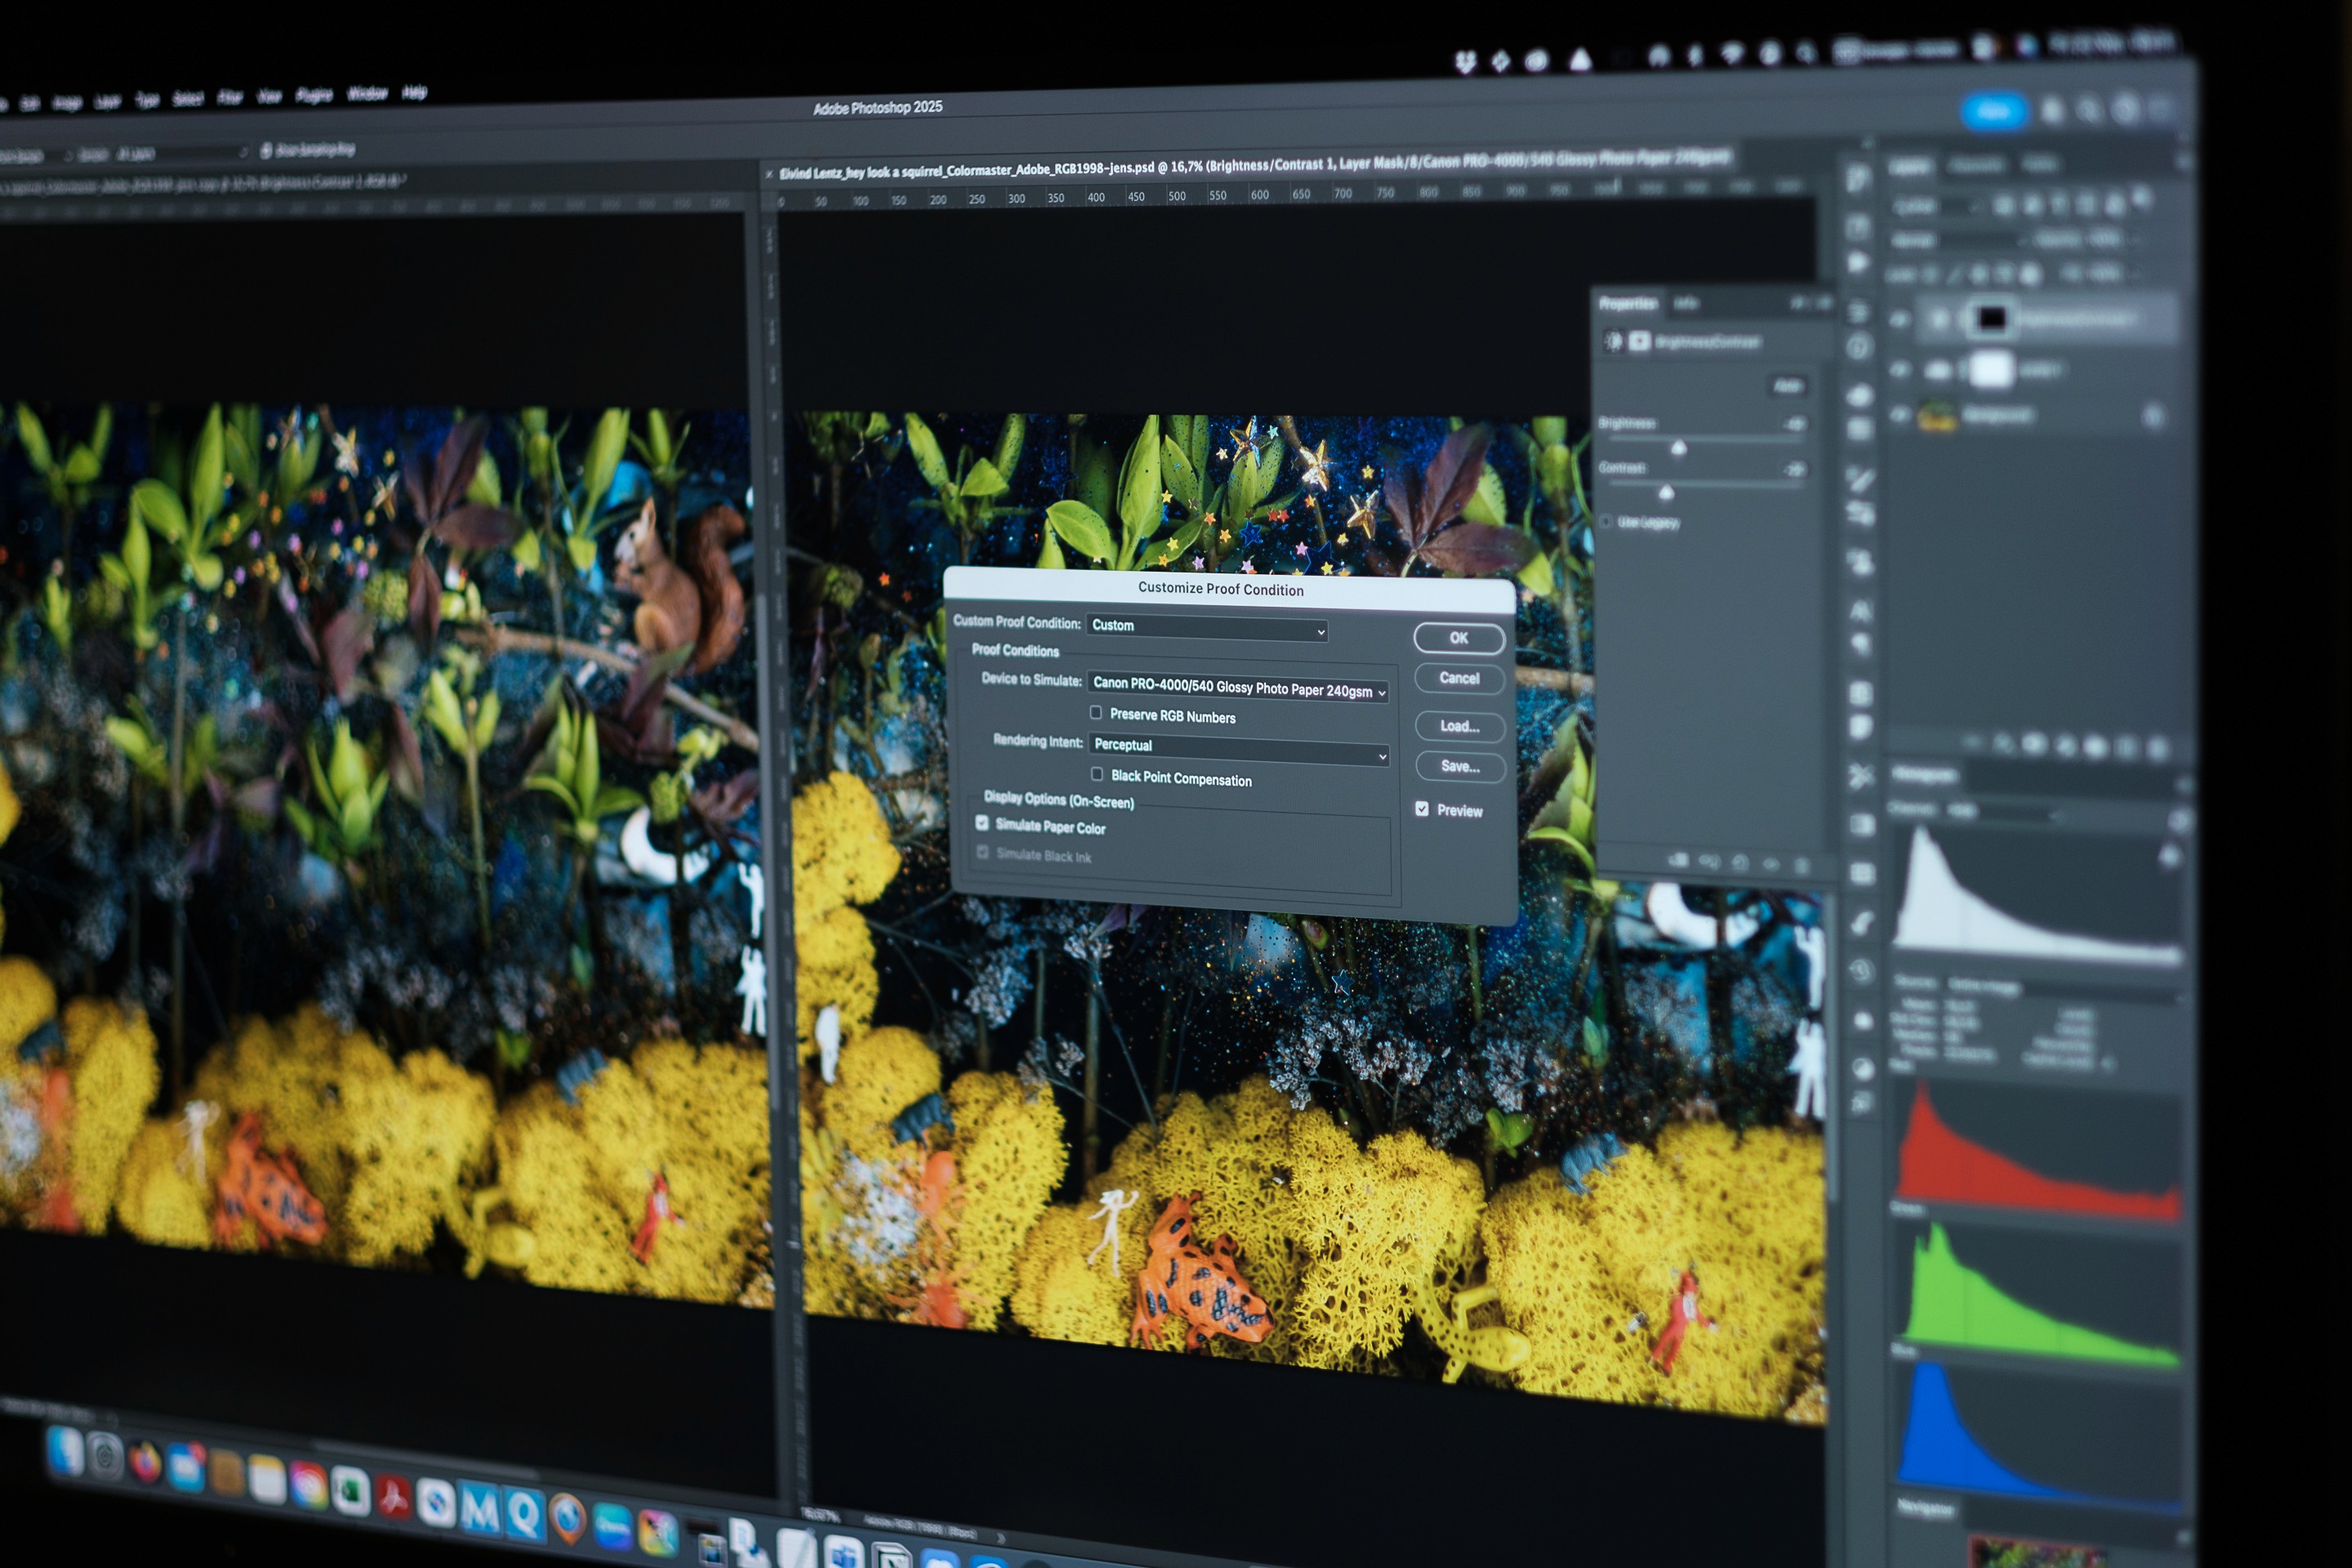Click the Load... button
This screenshot has height=1568, width=2352.
pyautogui.click(x=1459, y=726)
